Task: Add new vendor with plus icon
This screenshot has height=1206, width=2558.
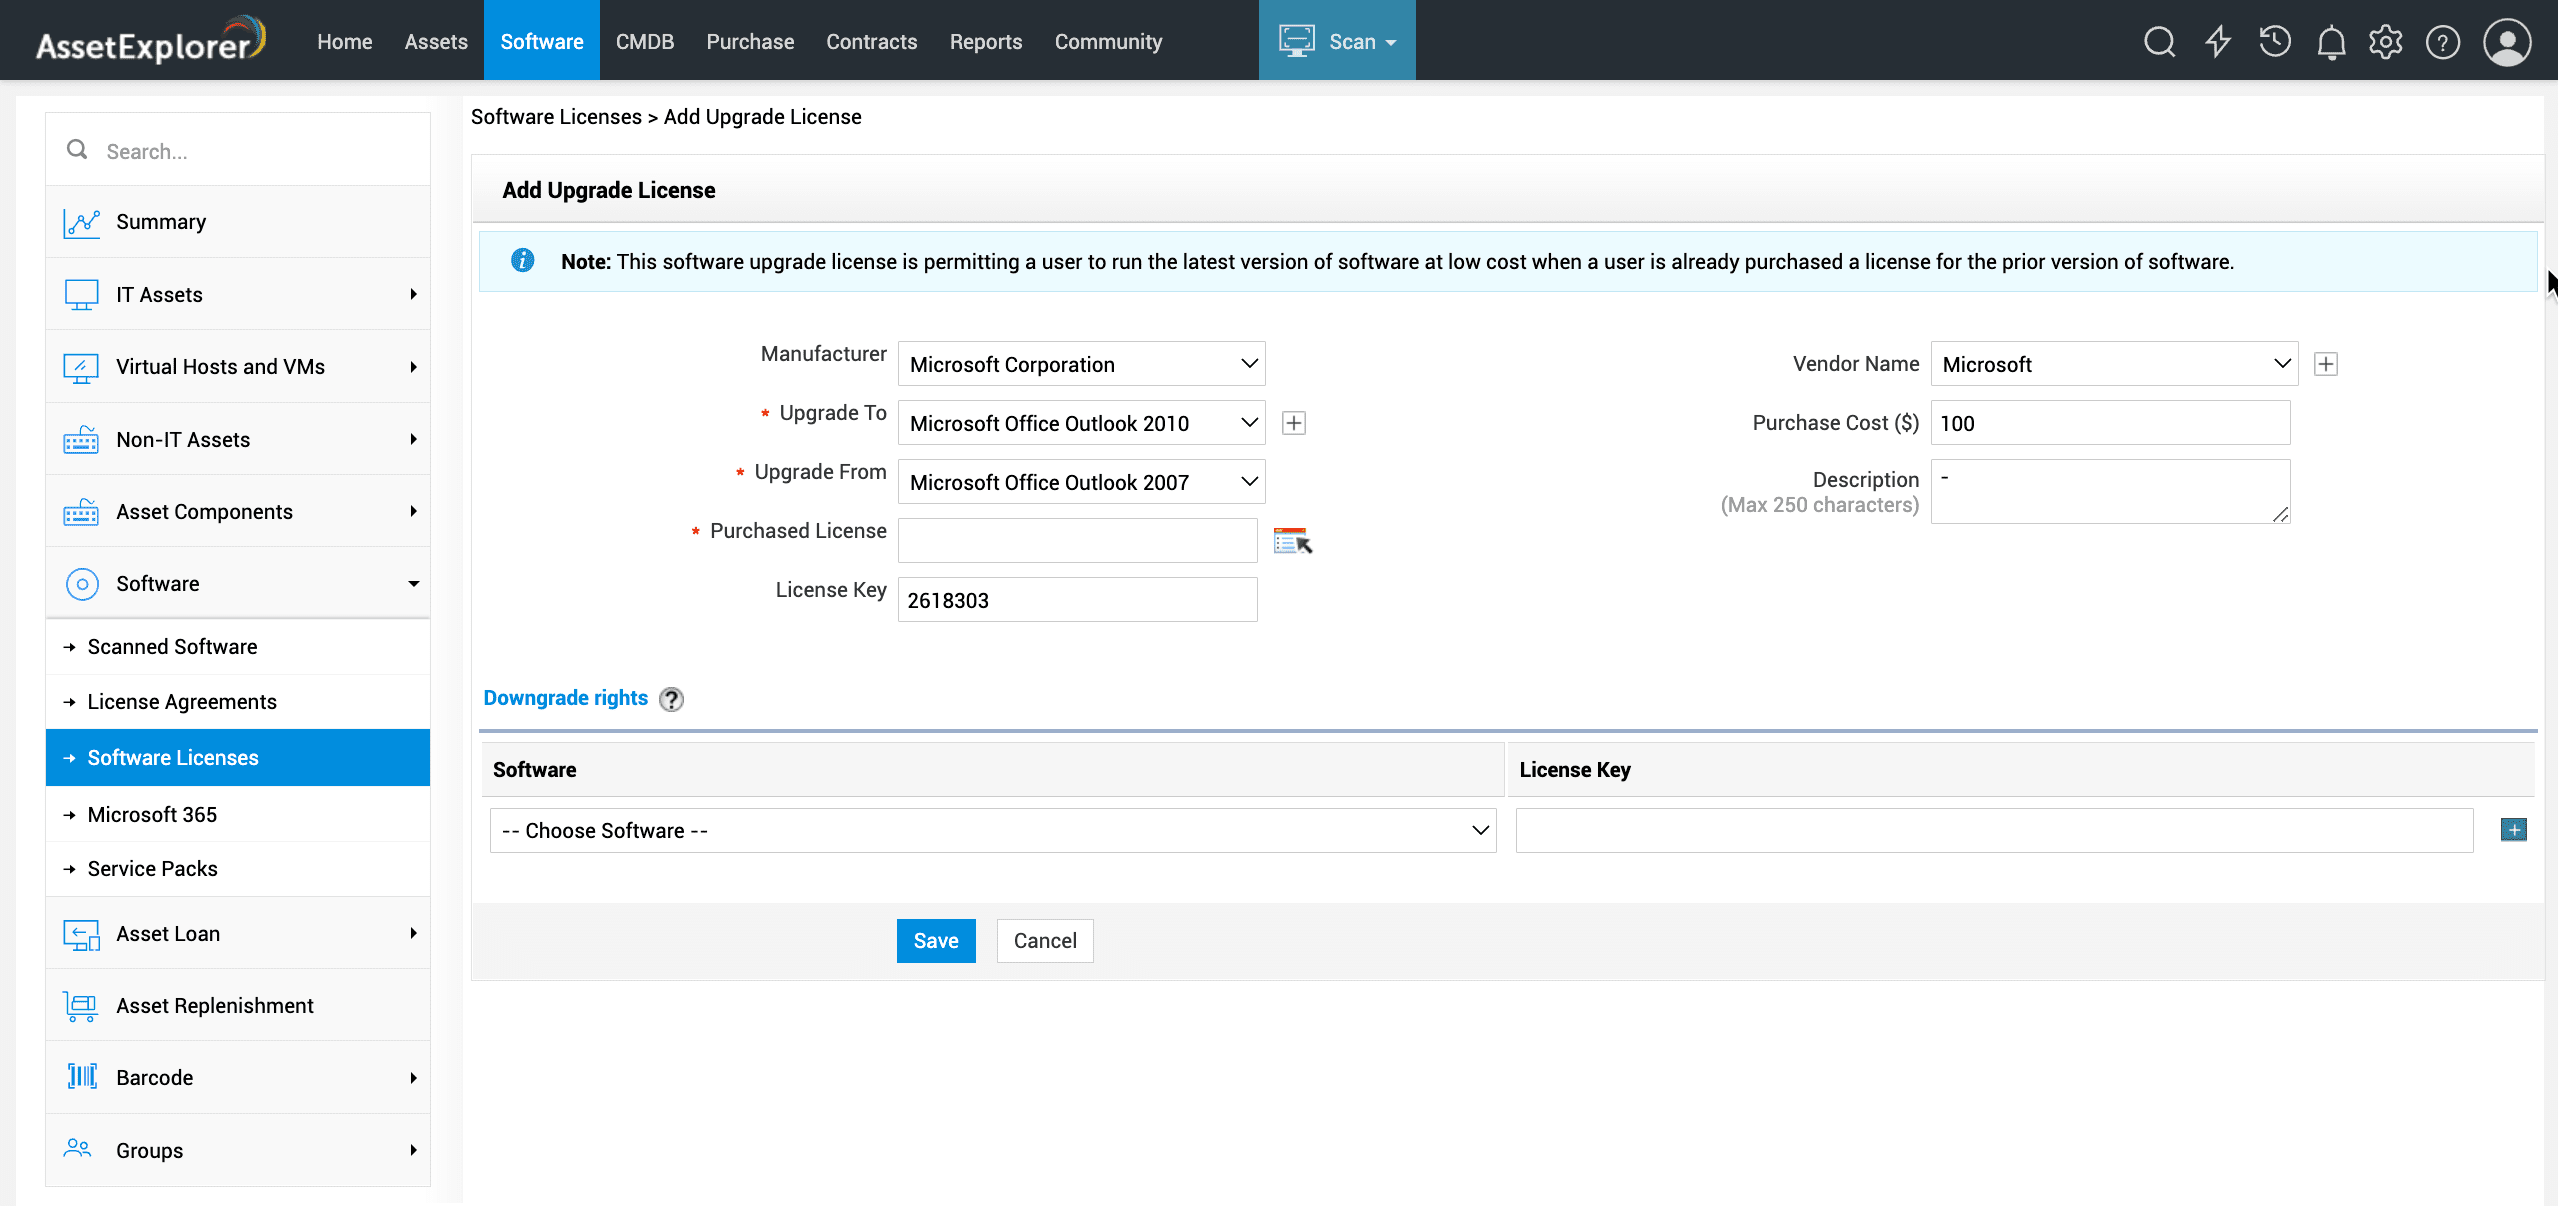Action: point(2326,364)
